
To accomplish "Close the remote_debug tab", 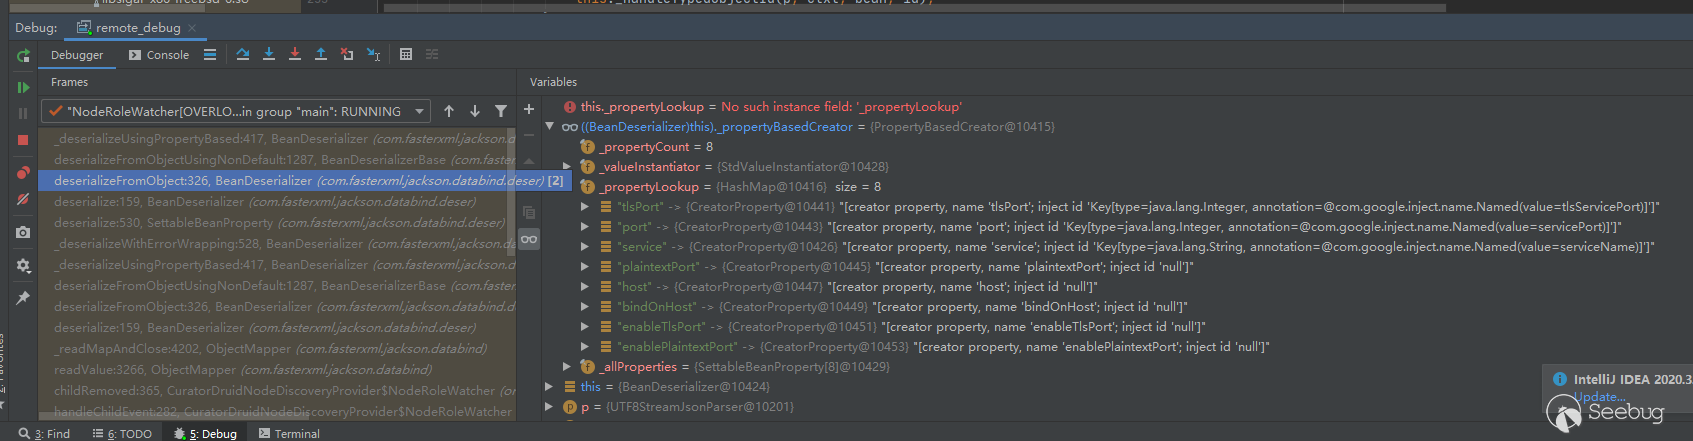I will pos(192,28).
